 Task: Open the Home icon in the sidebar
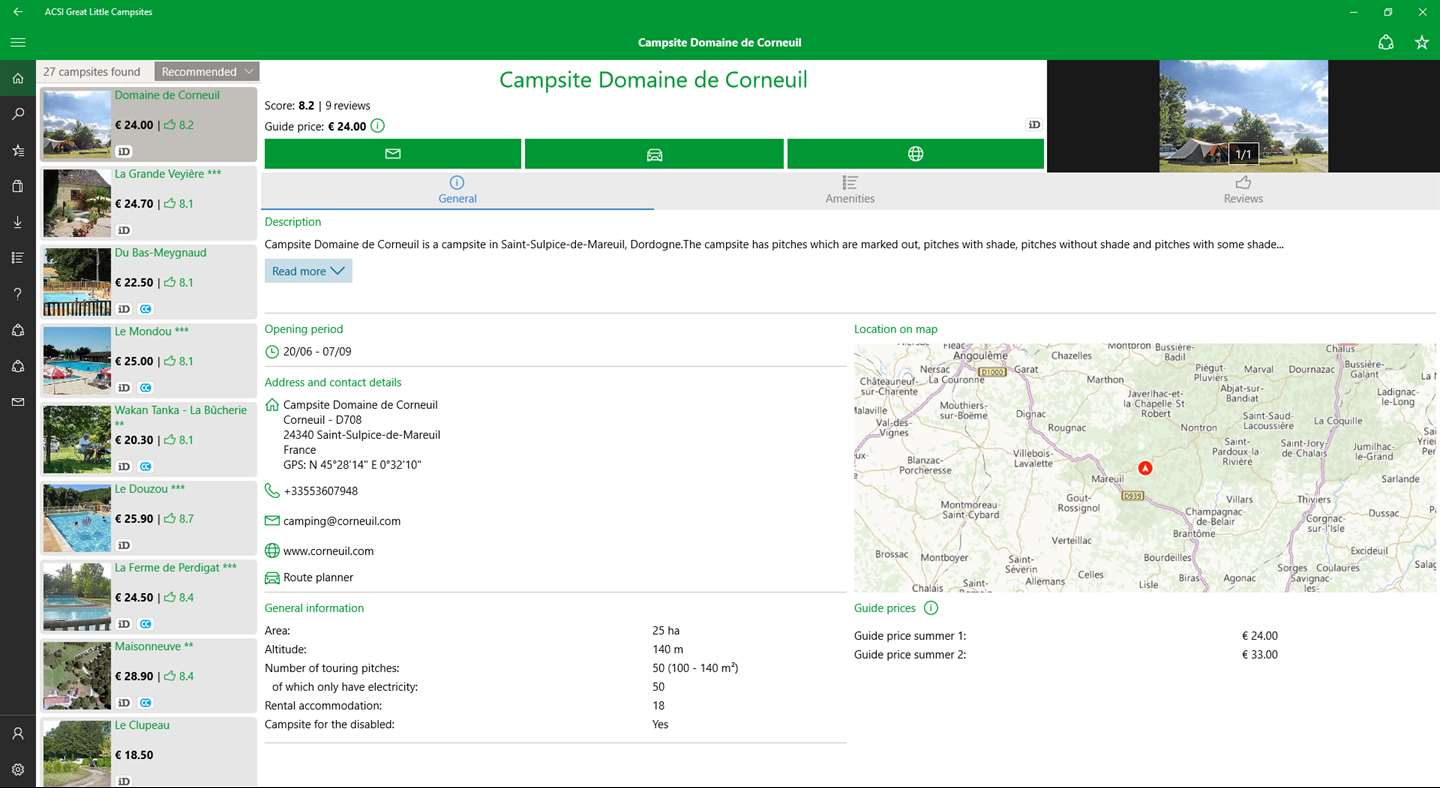pyautogui.click(x=18, y=78)
